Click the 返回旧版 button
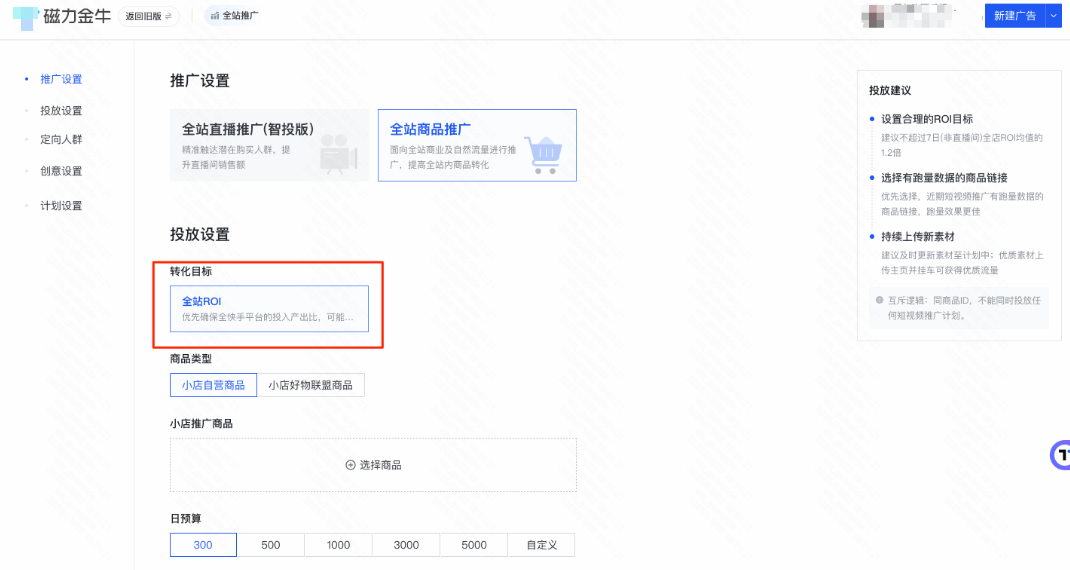 coord(148,16)
